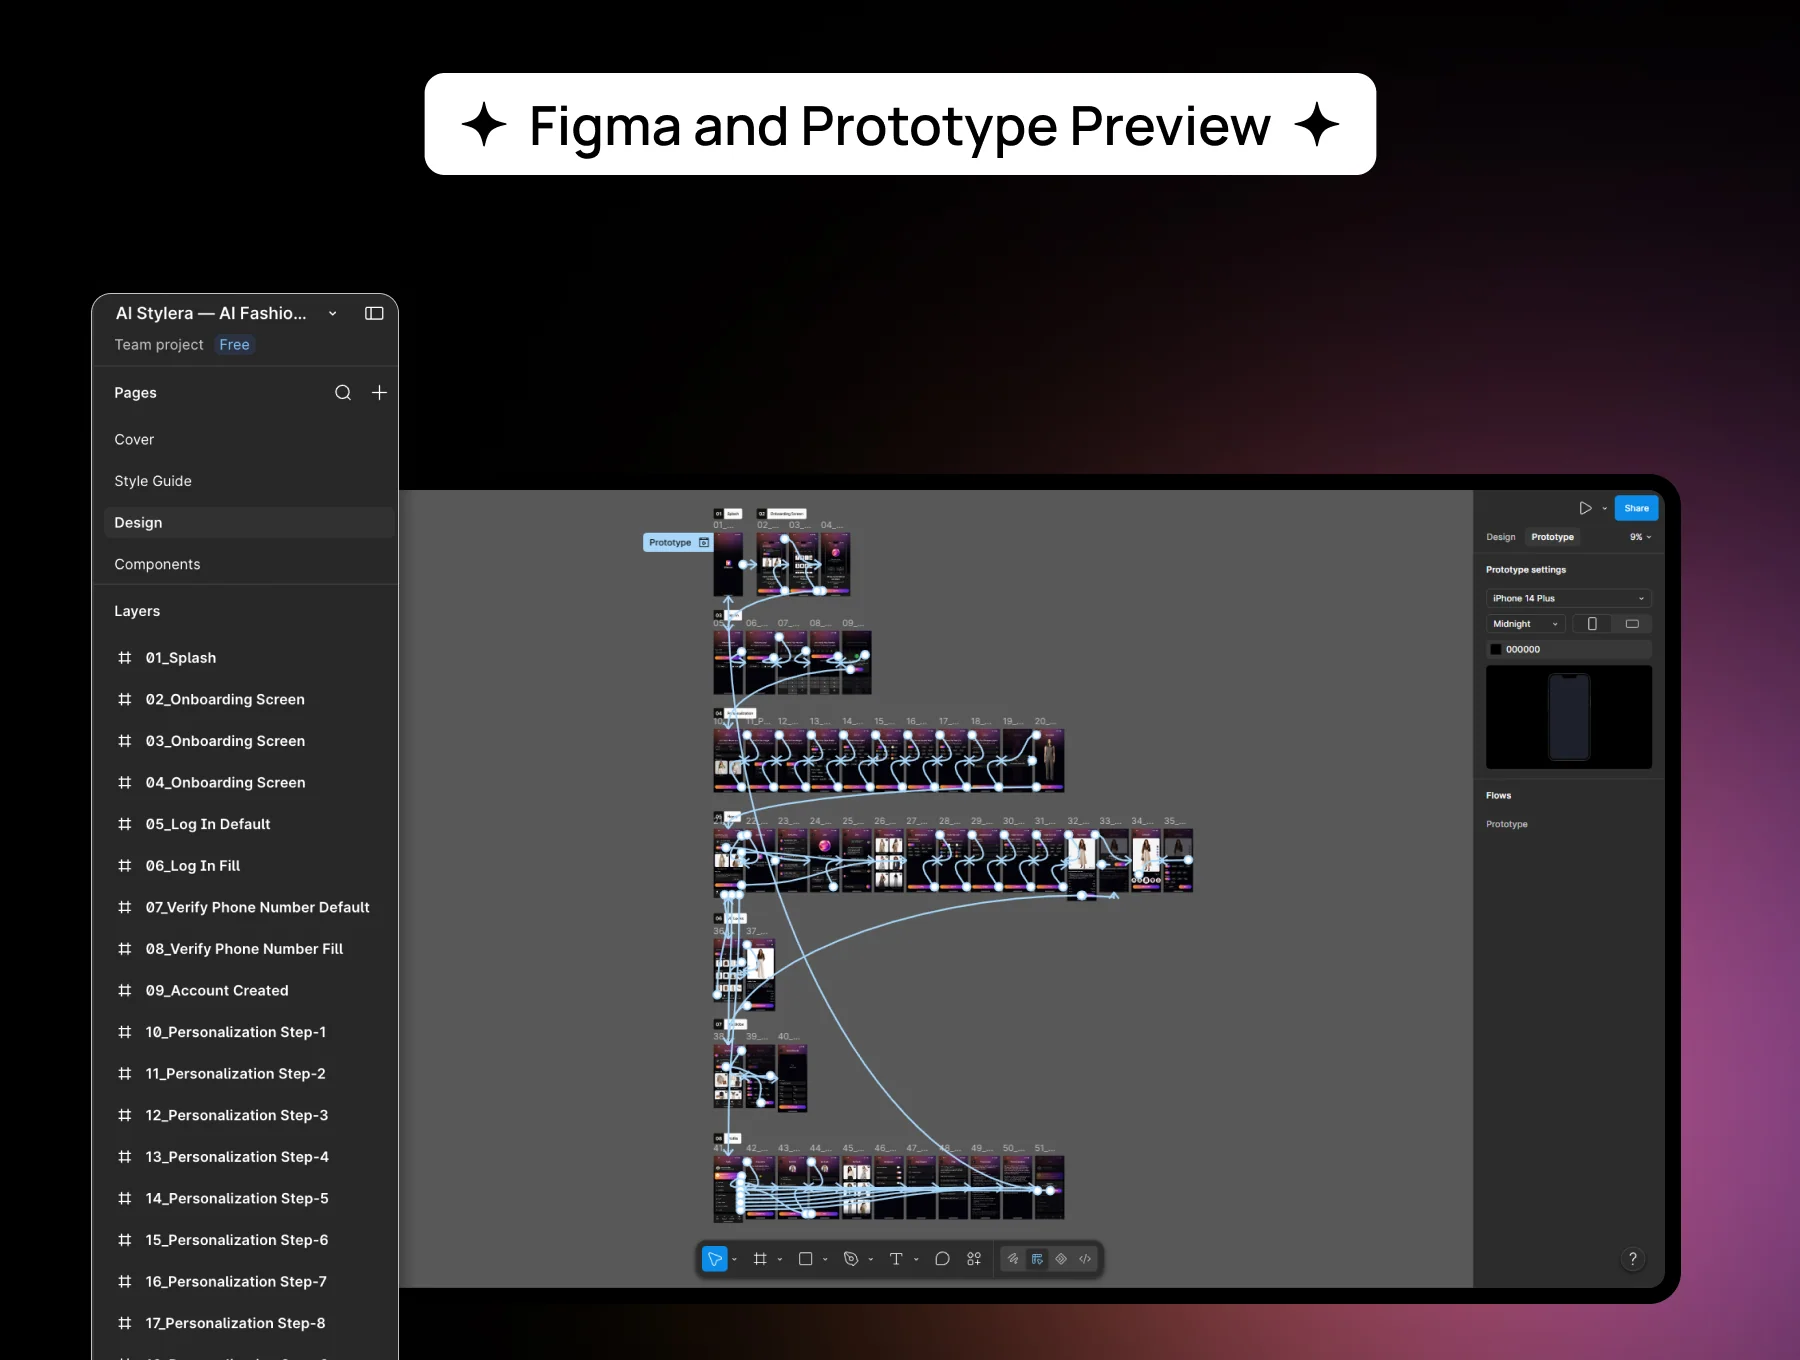1800x1360 pixels.
Task: Open presentation options dropdown beside play
Action: pyautogui.click(x=1605, y=509)
